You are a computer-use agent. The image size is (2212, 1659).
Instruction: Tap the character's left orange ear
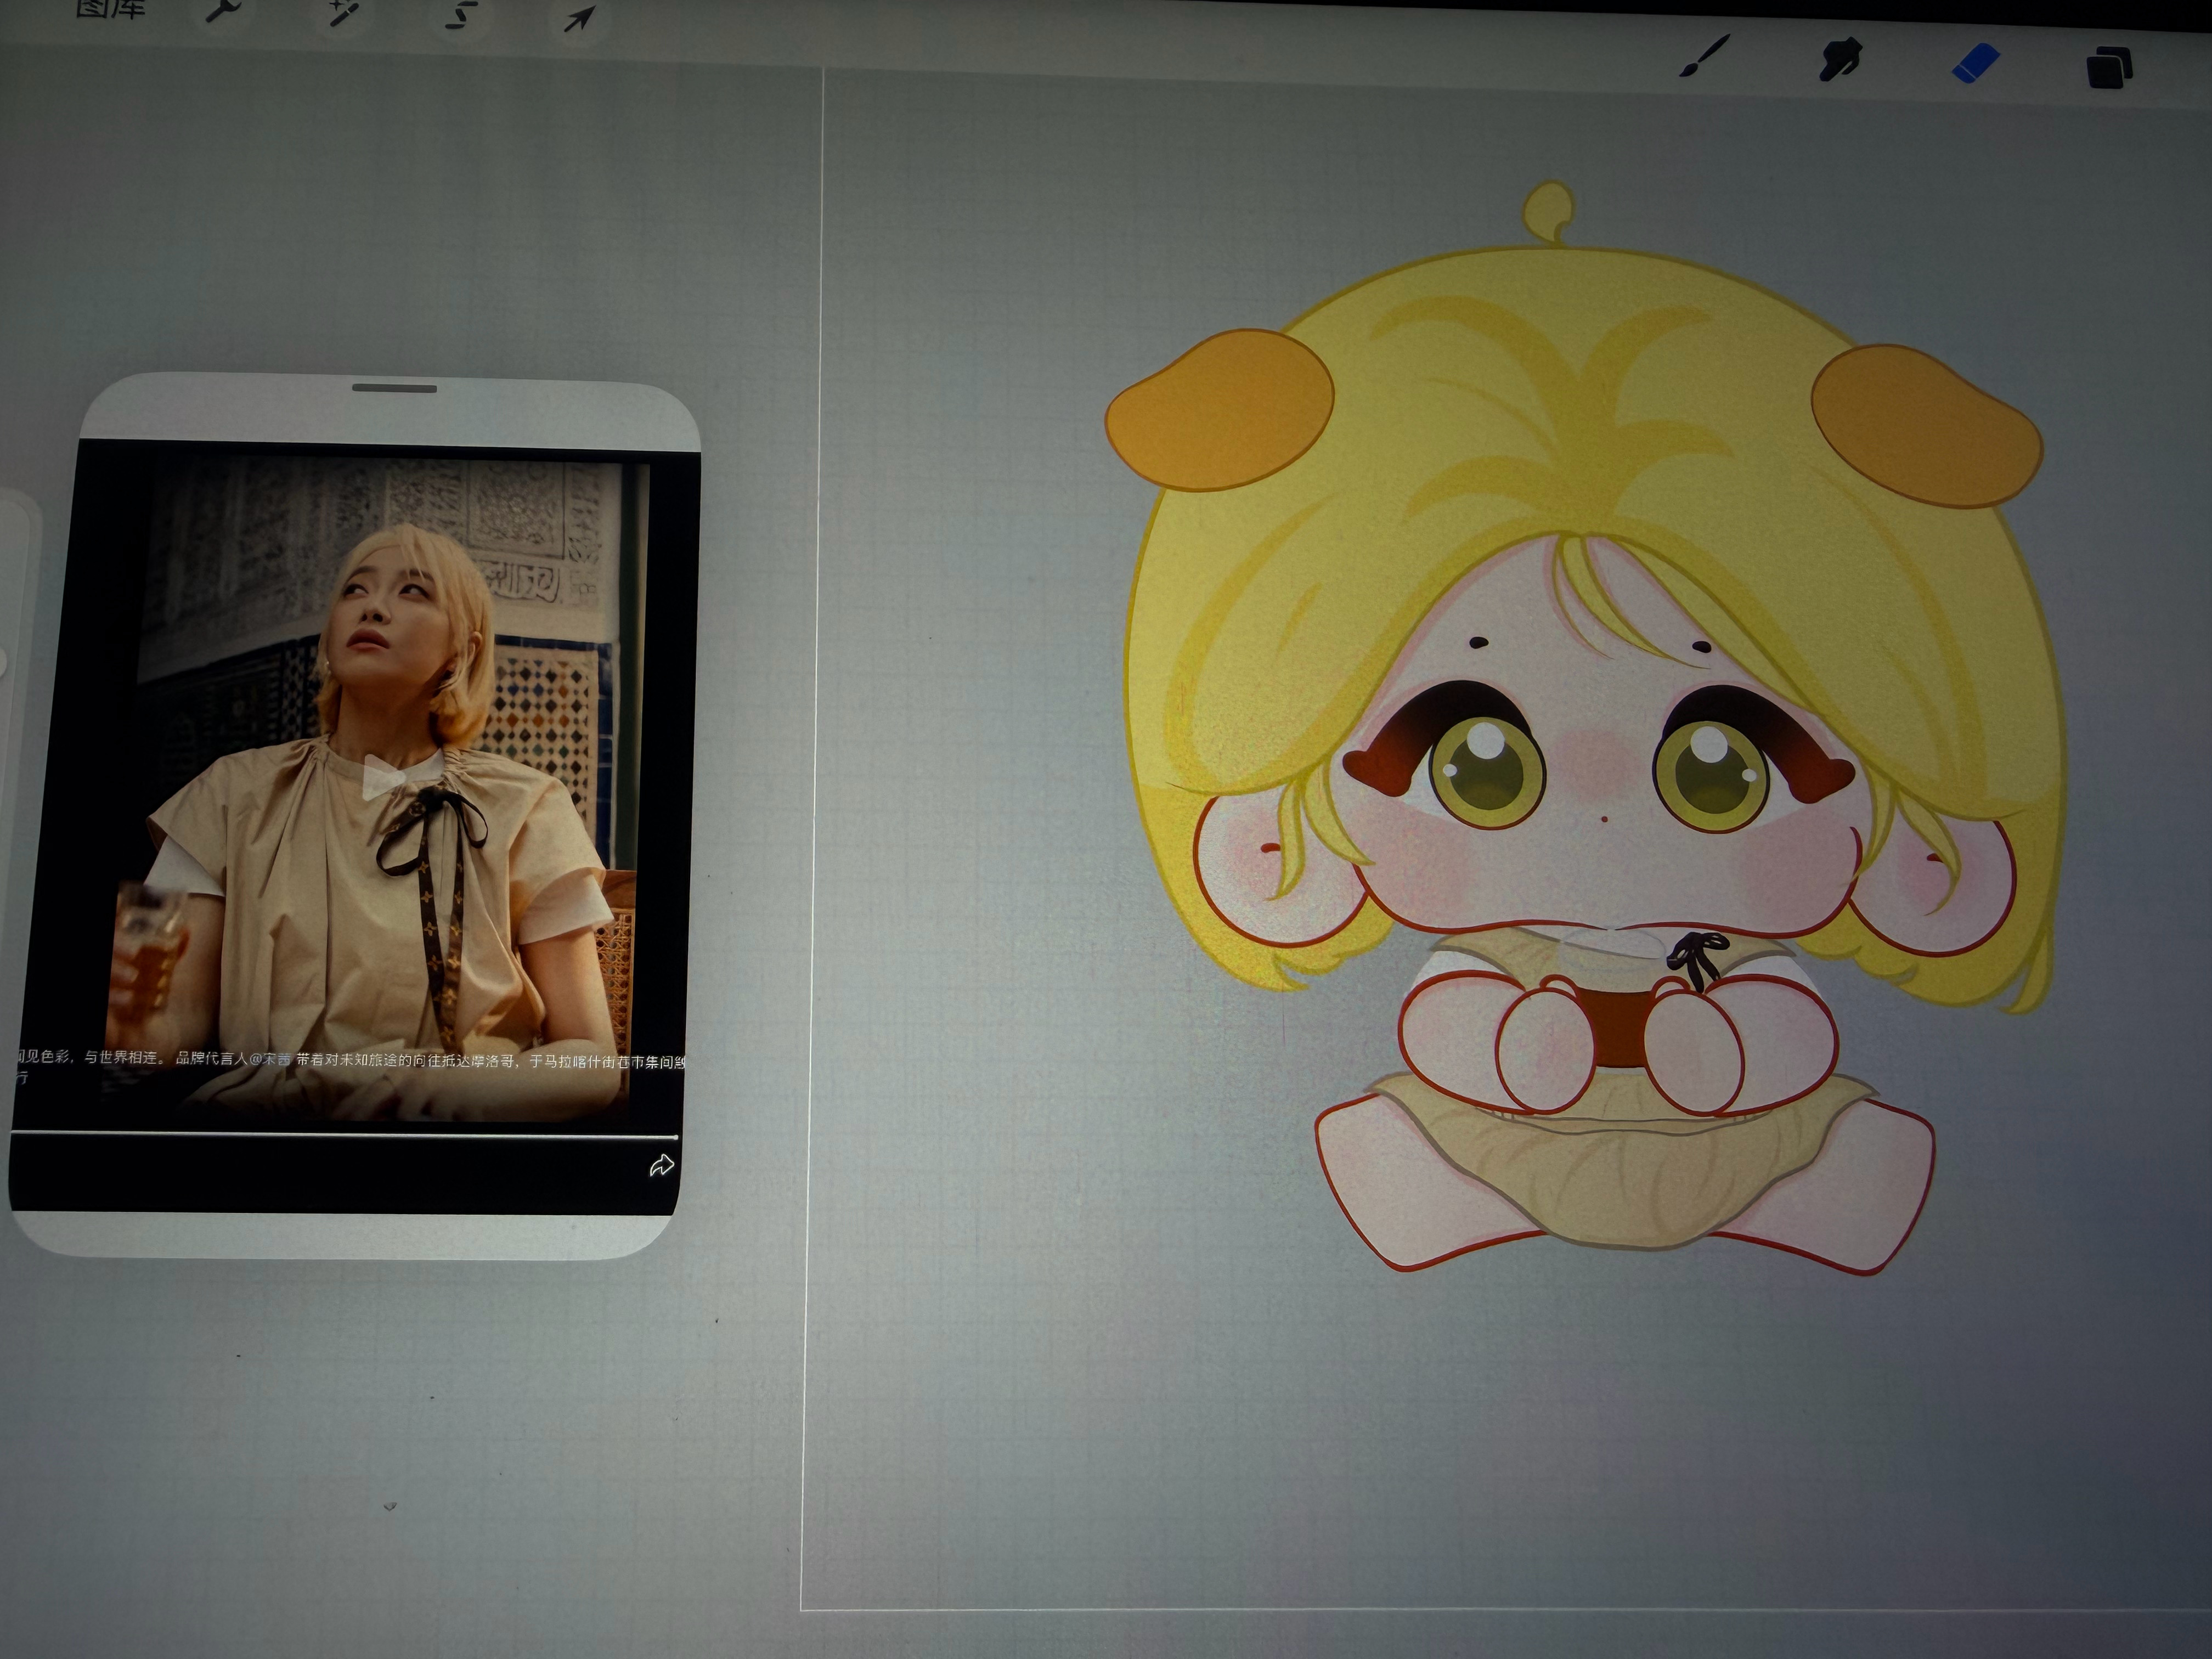pyautogui.click(x=1220, y=410)
